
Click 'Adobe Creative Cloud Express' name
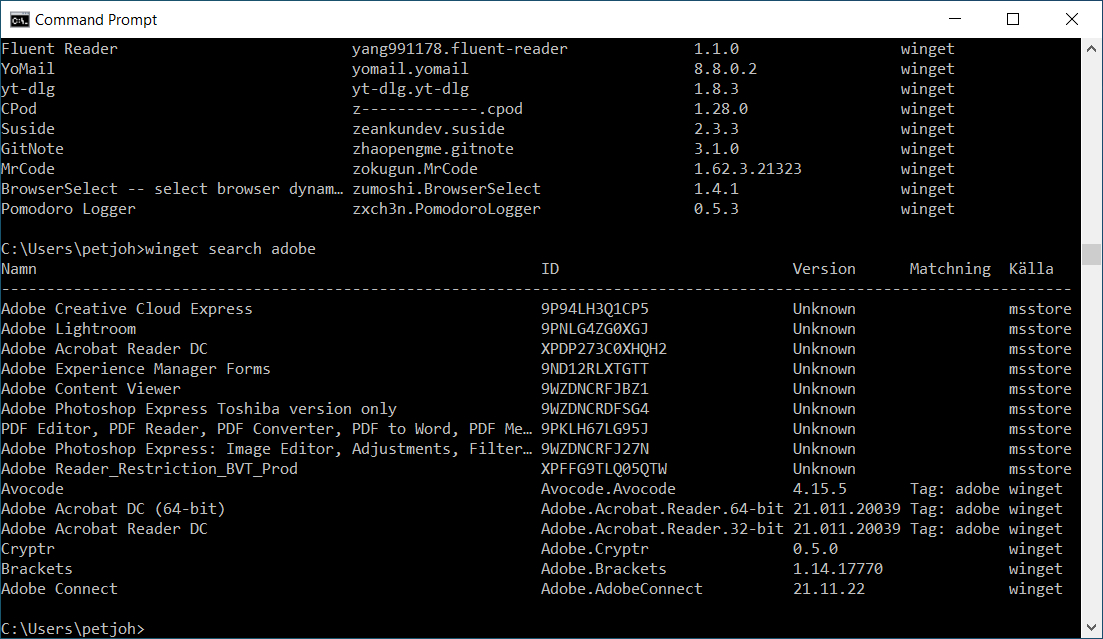click(127, 309)
